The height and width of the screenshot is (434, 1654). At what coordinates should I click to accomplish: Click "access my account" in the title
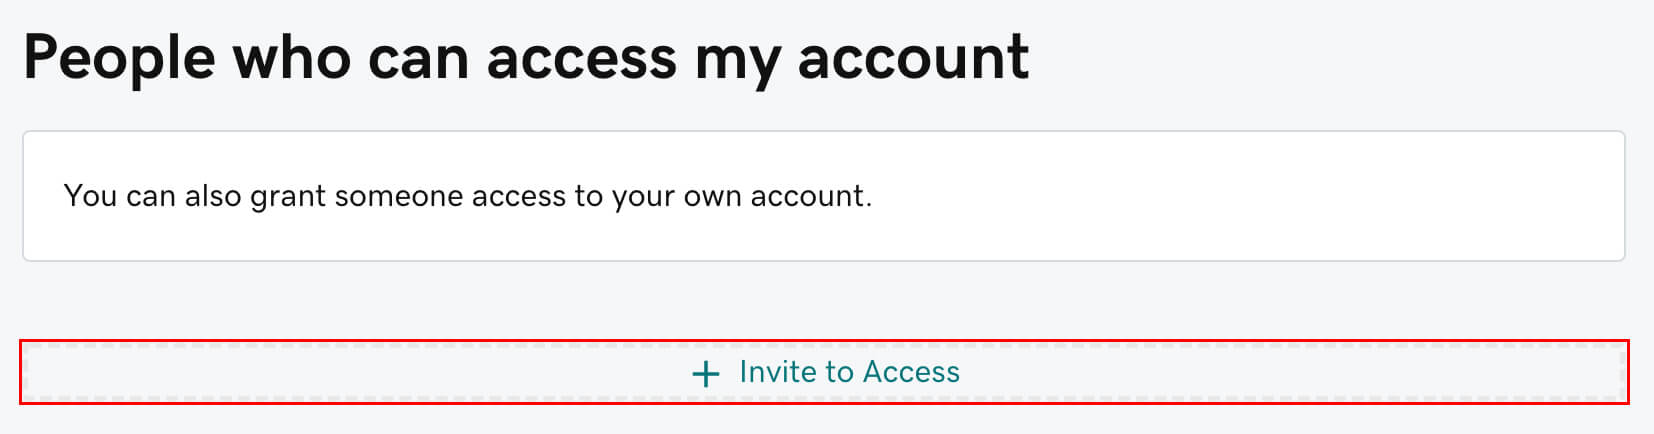(x=757, y=58)
